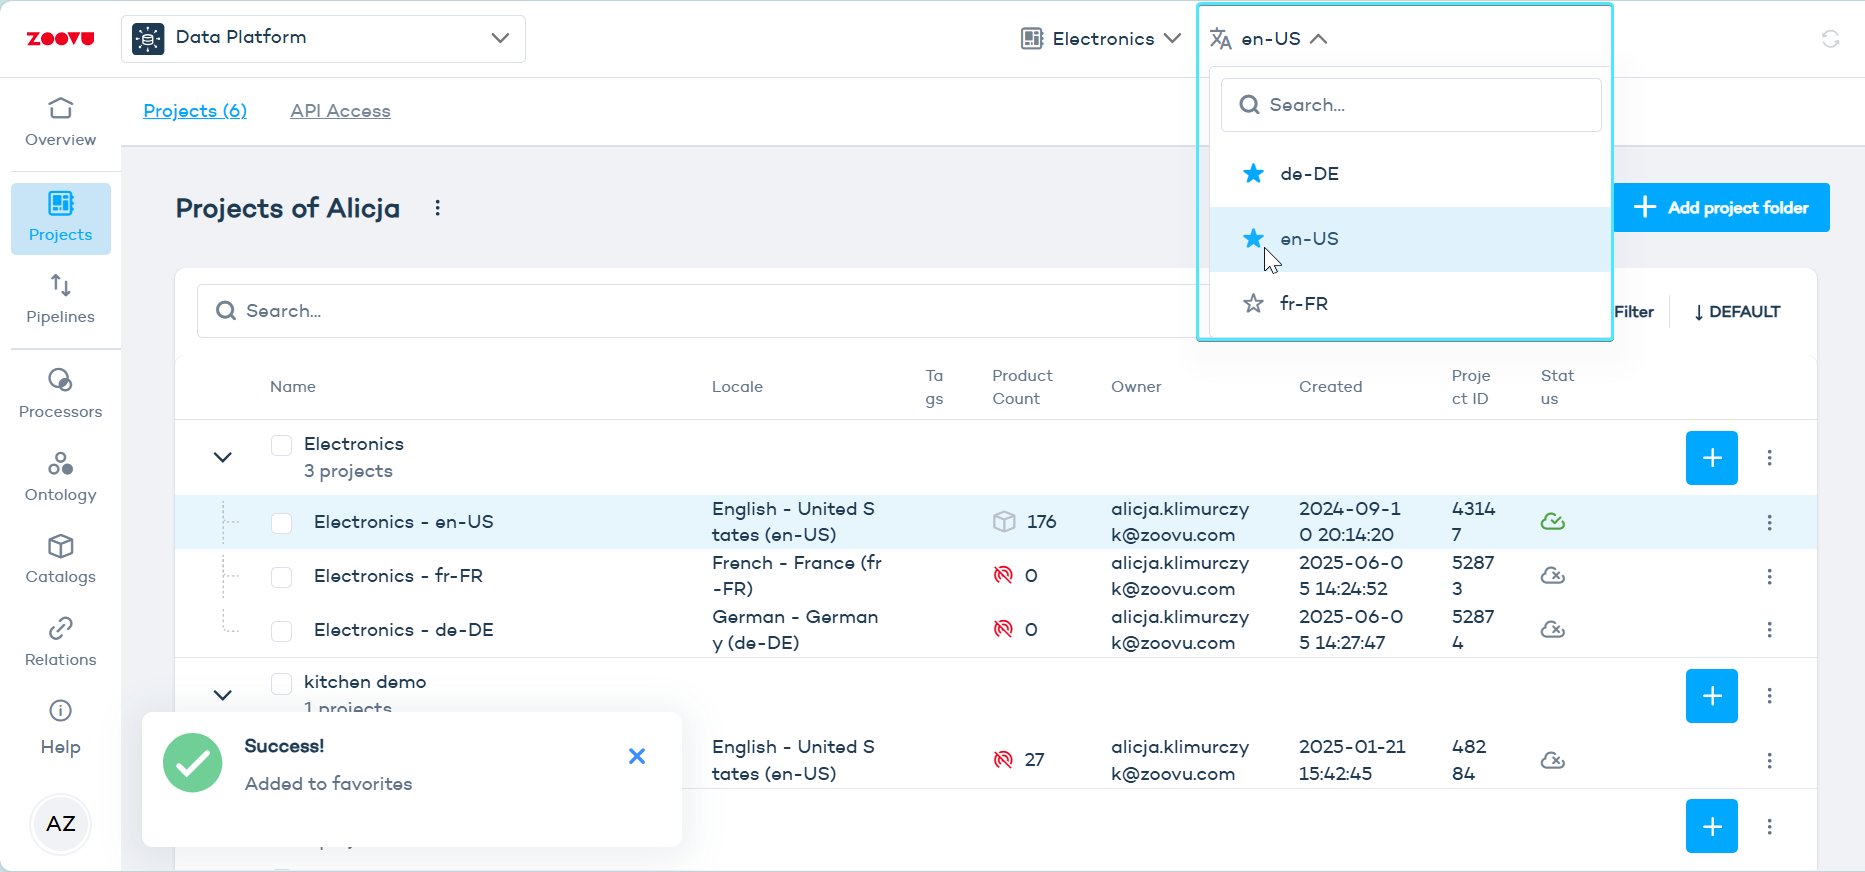Toggle favorite star for fr-FR locale
The image size is (1865, 872).
1253,304
